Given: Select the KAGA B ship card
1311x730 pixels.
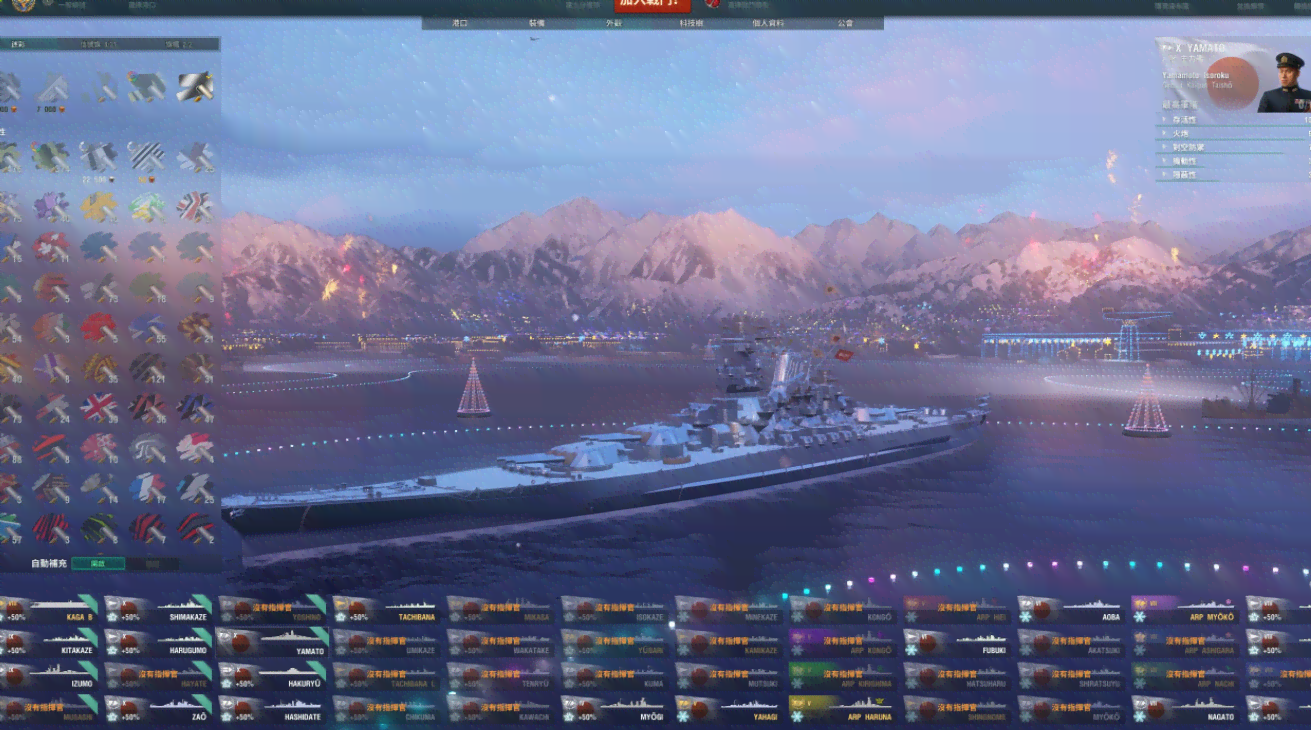Looking at the screenshot, I should click(48, 608).
